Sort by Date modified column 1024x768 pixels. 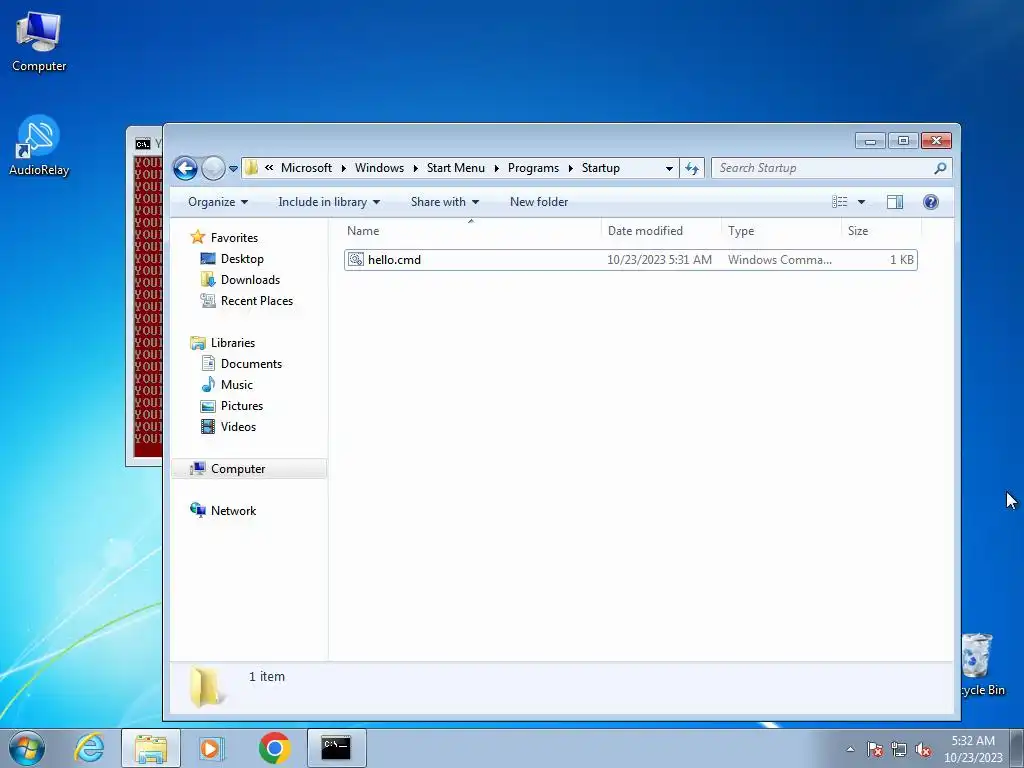pos(661,231)
